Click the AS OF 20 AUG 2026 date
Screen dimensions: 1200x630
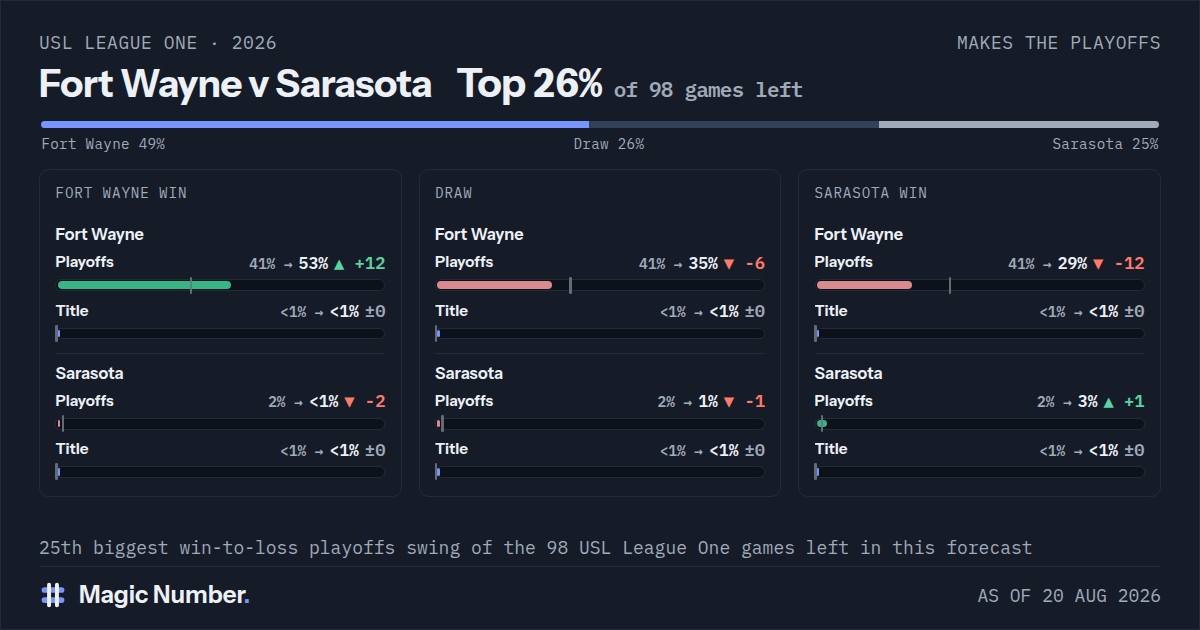click(x=1069, y=596)
